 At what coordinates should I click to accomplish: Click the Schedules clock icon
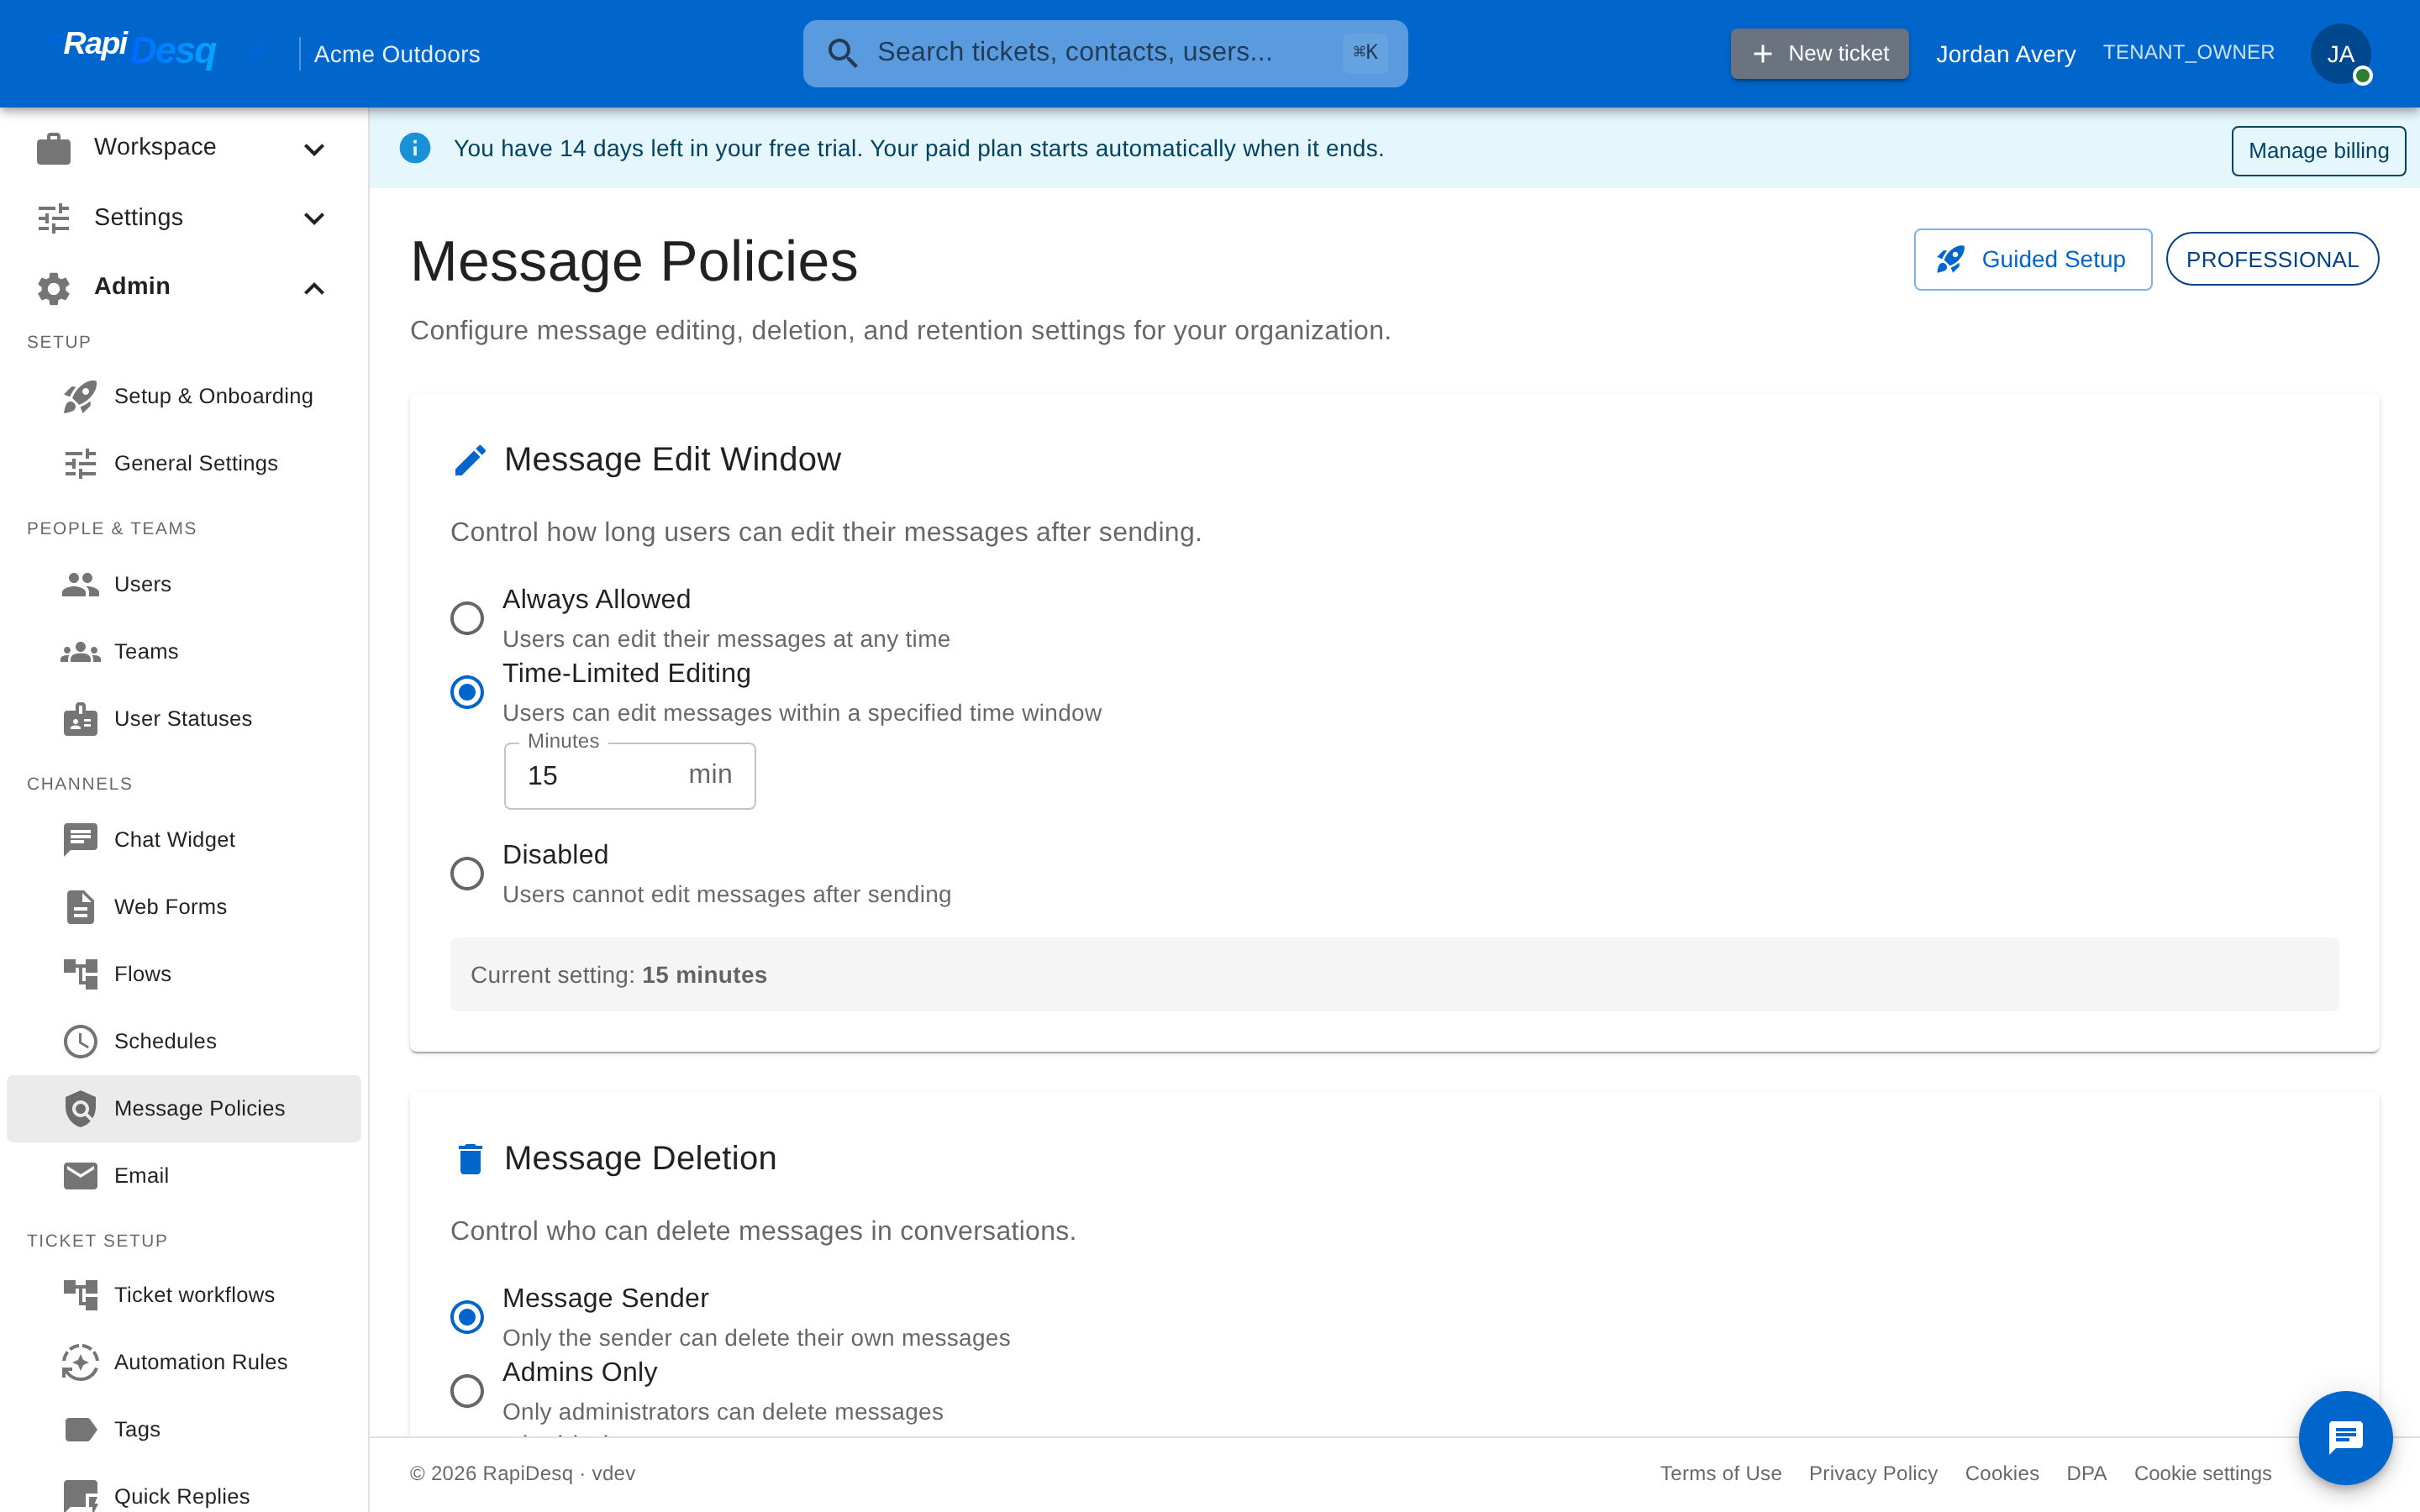coord(80,1041)
